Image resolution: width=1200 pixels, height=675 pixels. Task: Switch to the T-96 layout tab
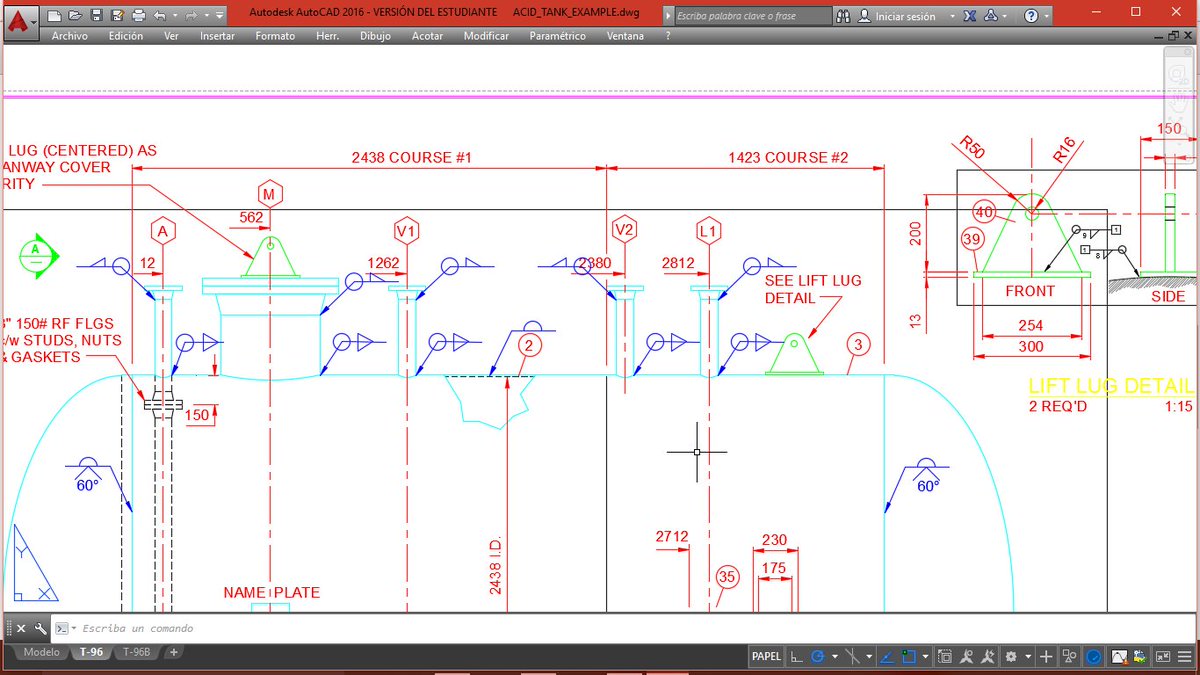point(92,652)
